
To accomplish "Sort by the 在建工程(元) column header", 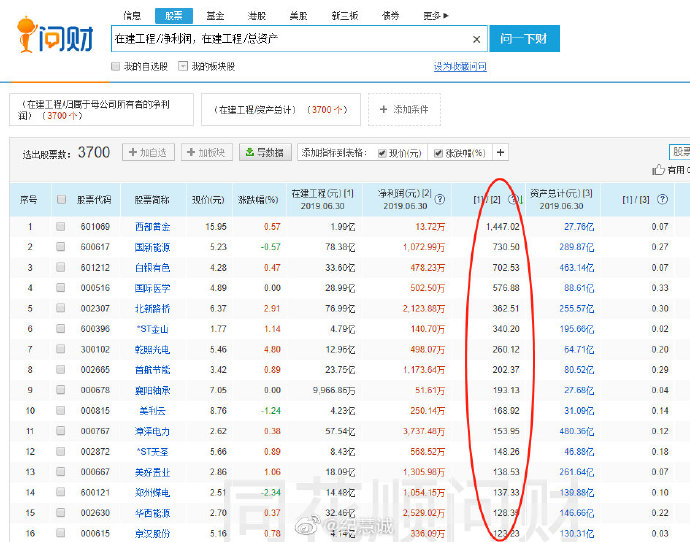I will [323, 199].
